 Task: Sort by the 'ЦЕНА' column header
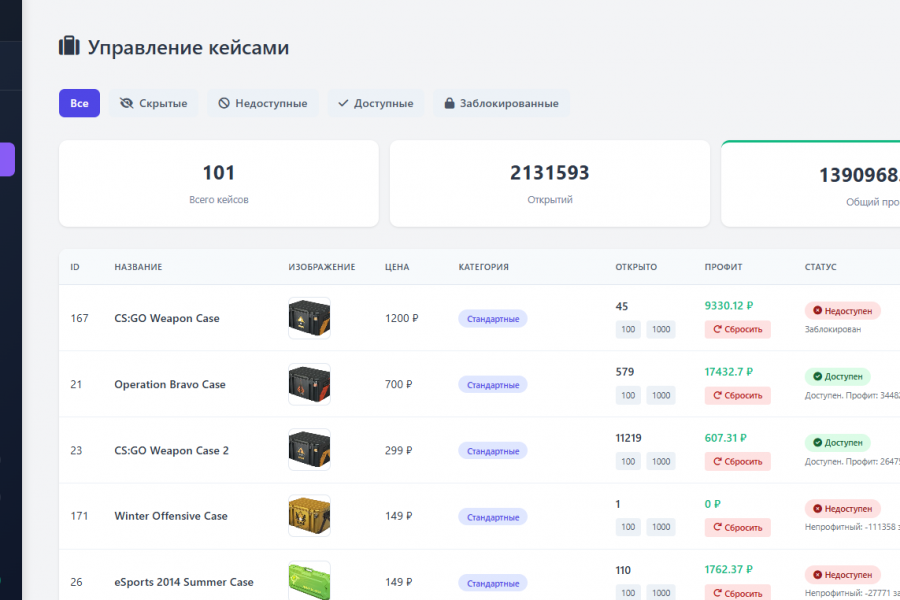point(397,267)
